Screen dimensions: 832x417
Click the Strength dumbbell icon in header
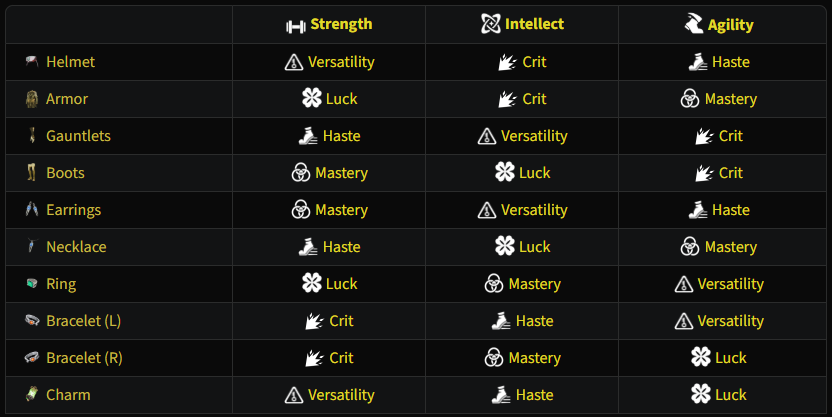point(295,25)
